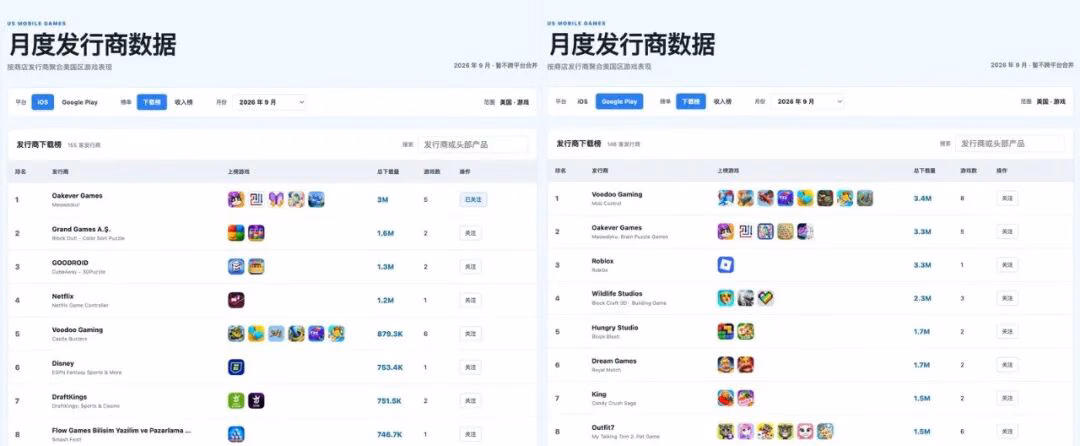This screenshot has width=1080, height=446.
Task: Follow Dream Games publisher
Action: pyautogui.click(x=1007, y=365)
